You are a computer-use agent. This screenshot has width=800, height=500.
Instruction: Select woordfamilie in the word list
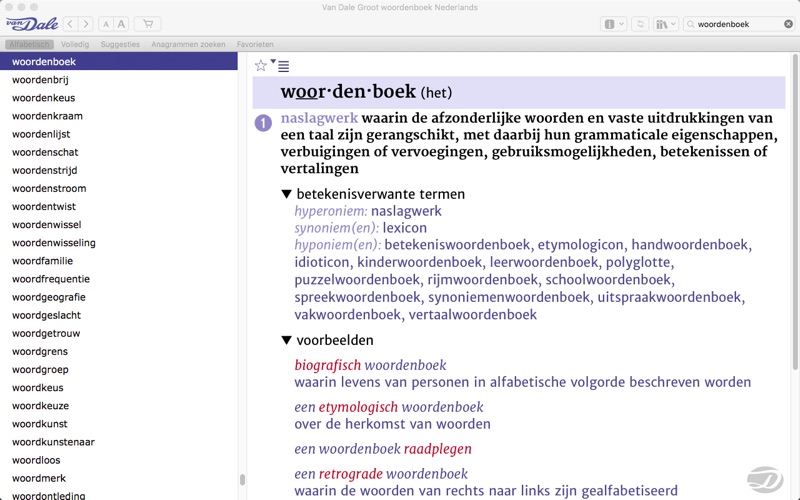tap(118, 261)
